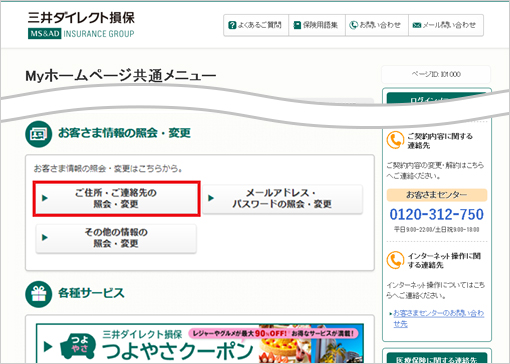This screenshot has width=510, height=364.
Task: Click ご住所・ご連絡先の照会・変更 button
Action: [116, 199]
